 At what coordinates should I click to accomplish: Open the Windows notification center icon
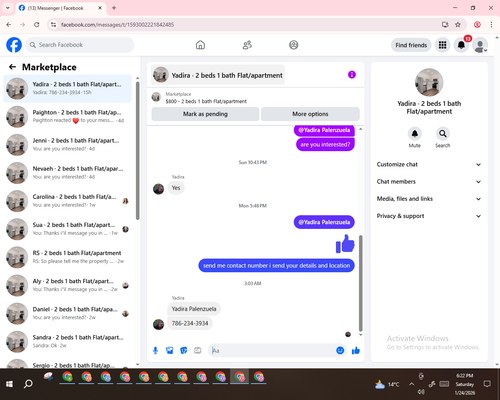pos(487,384)
